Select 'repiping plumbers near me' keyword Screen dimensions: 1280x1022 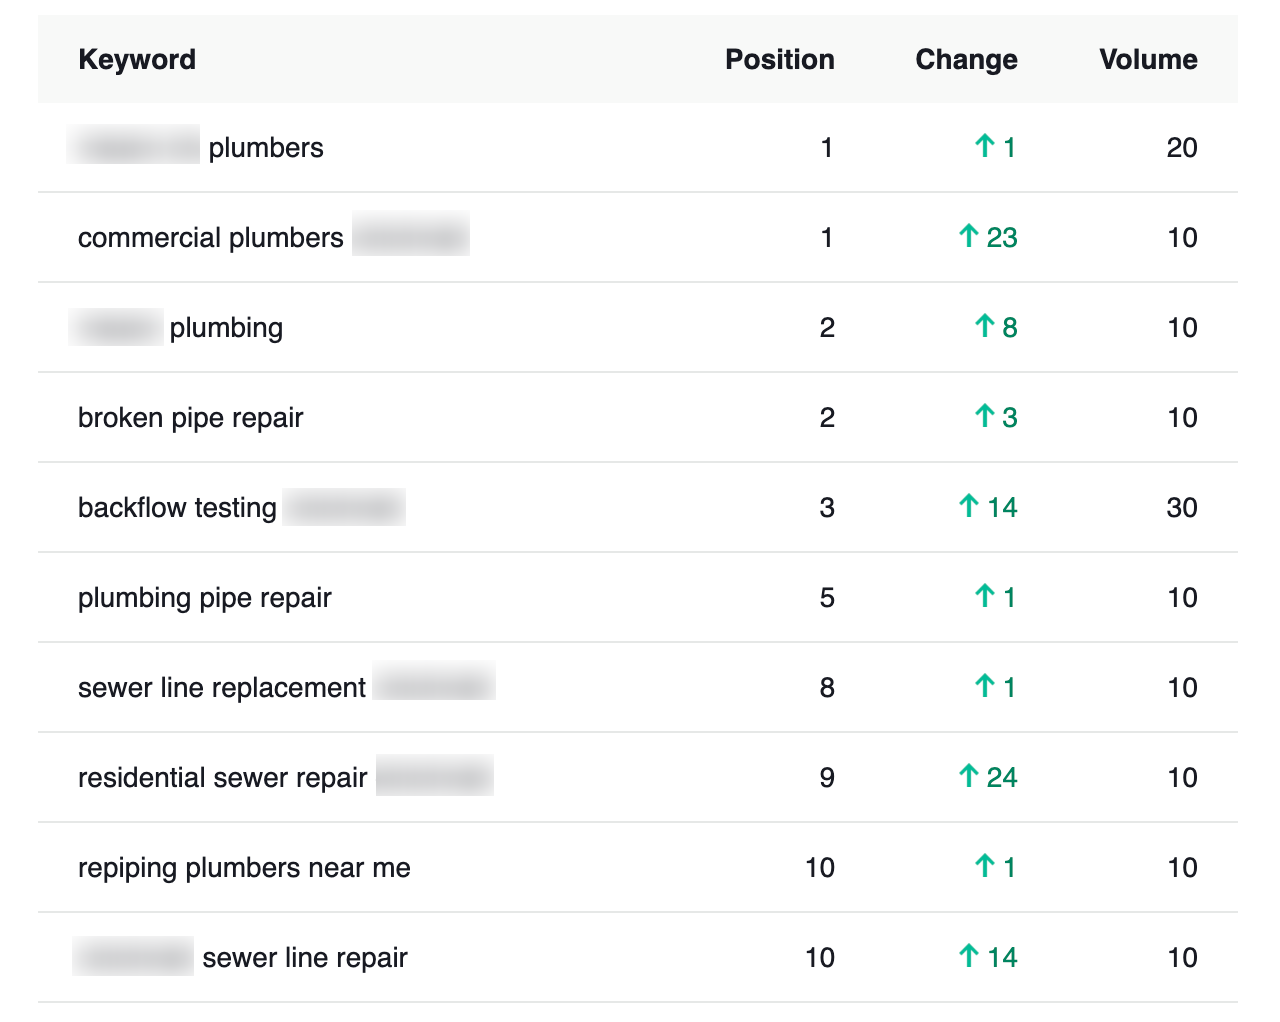pyautogui.click(x=244, y=868)
